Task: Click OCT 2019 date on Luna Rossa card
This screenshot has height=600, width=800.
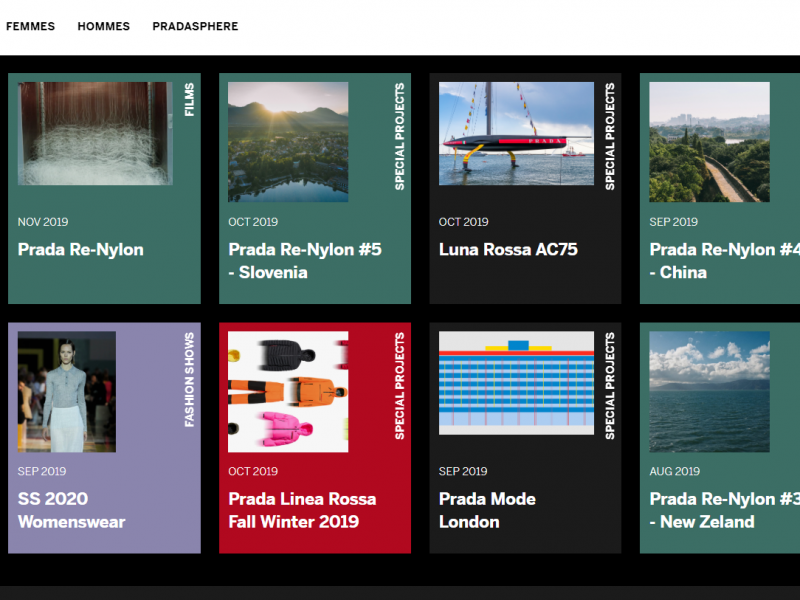Action: click(464, 222)
